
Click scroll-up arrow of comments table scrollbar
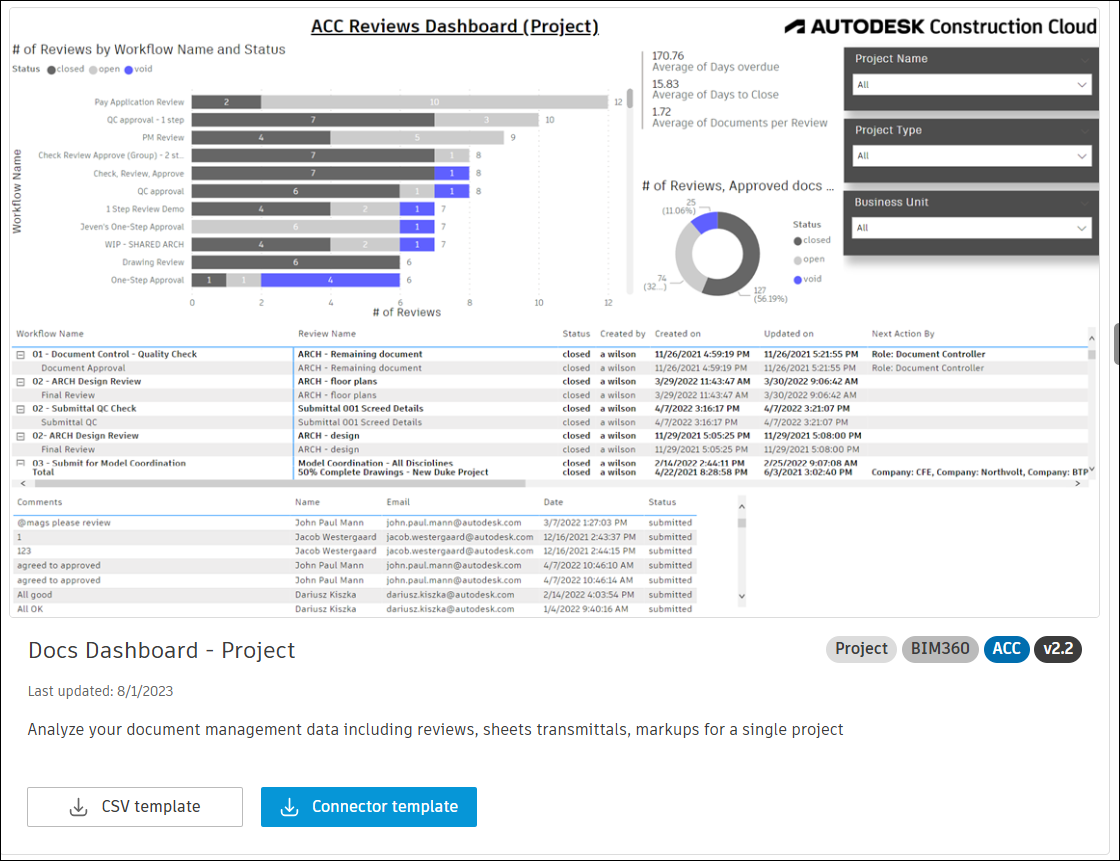coord(741,507)
